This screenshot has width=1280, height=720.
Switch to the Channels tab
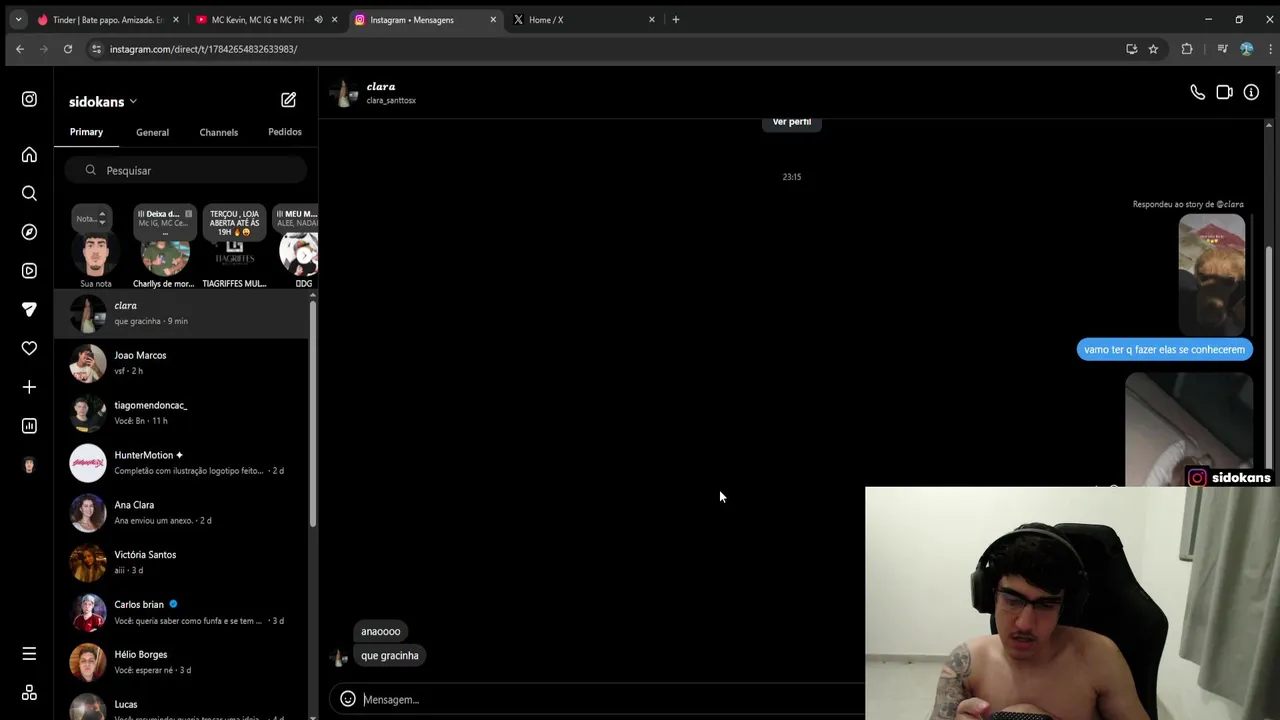[x=218, y=132]
